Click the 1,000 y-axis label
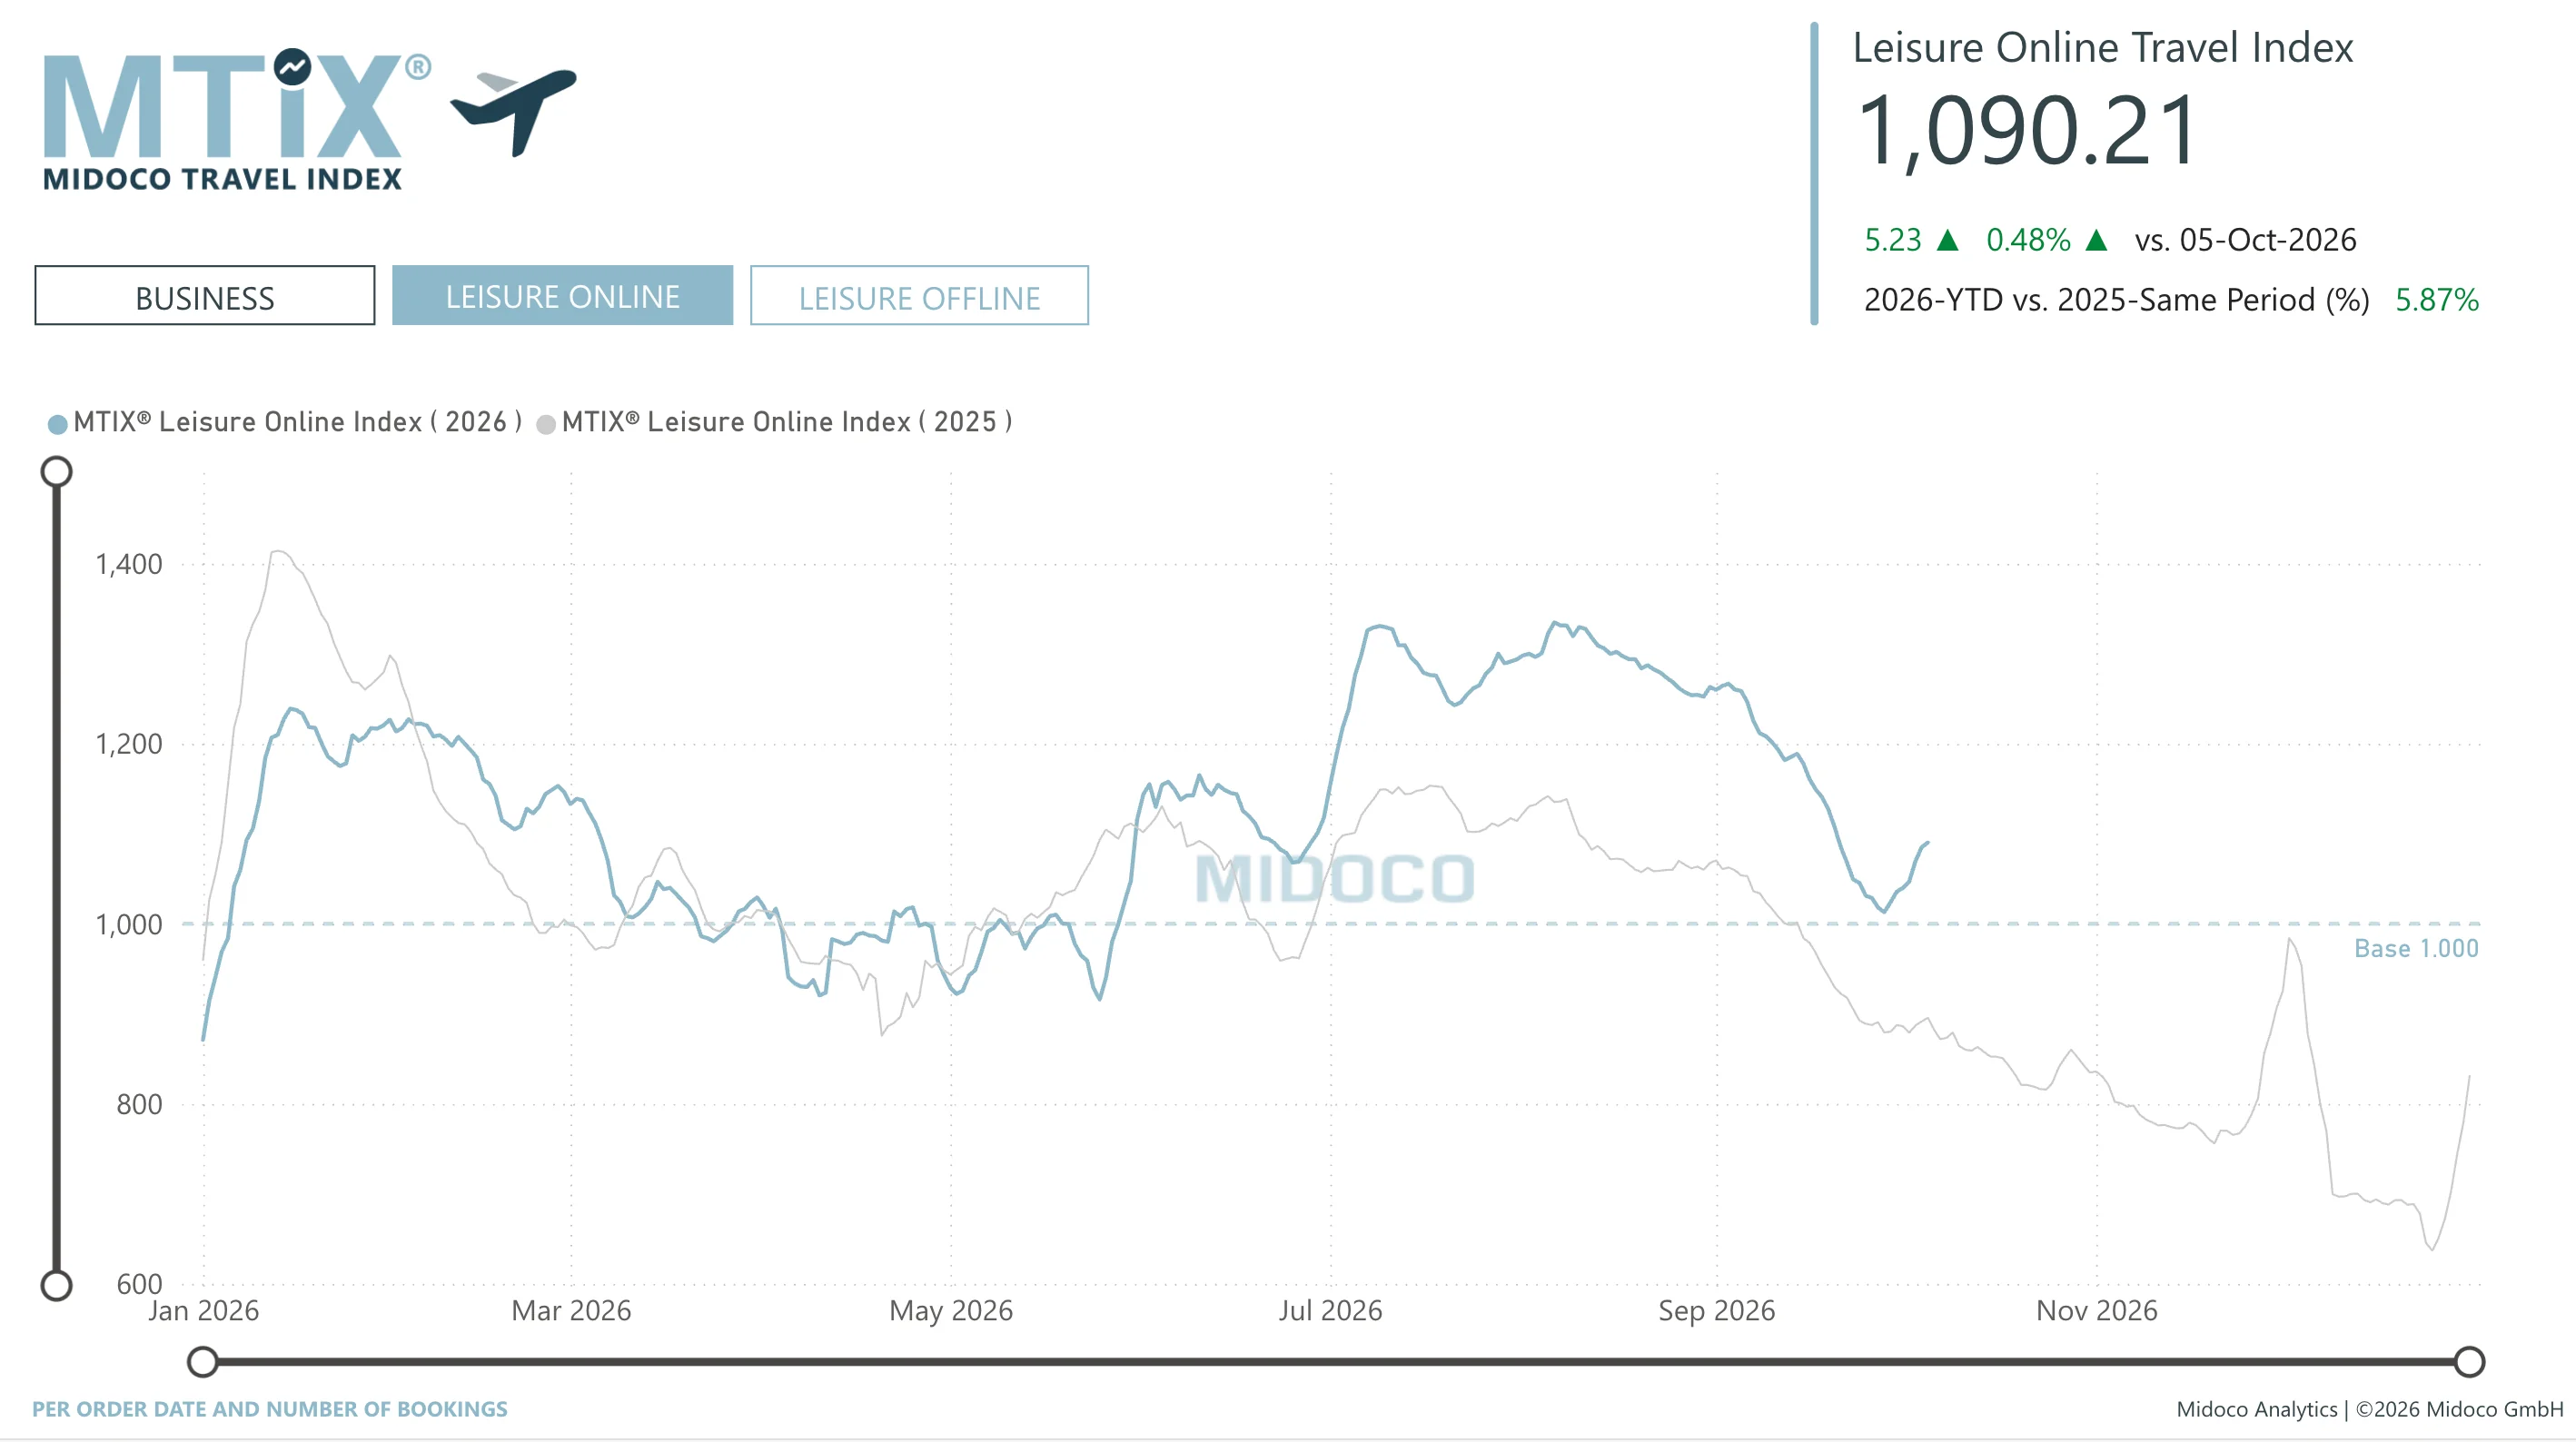Viewport: 2576px width, 1442px height. tap(129, 924)
